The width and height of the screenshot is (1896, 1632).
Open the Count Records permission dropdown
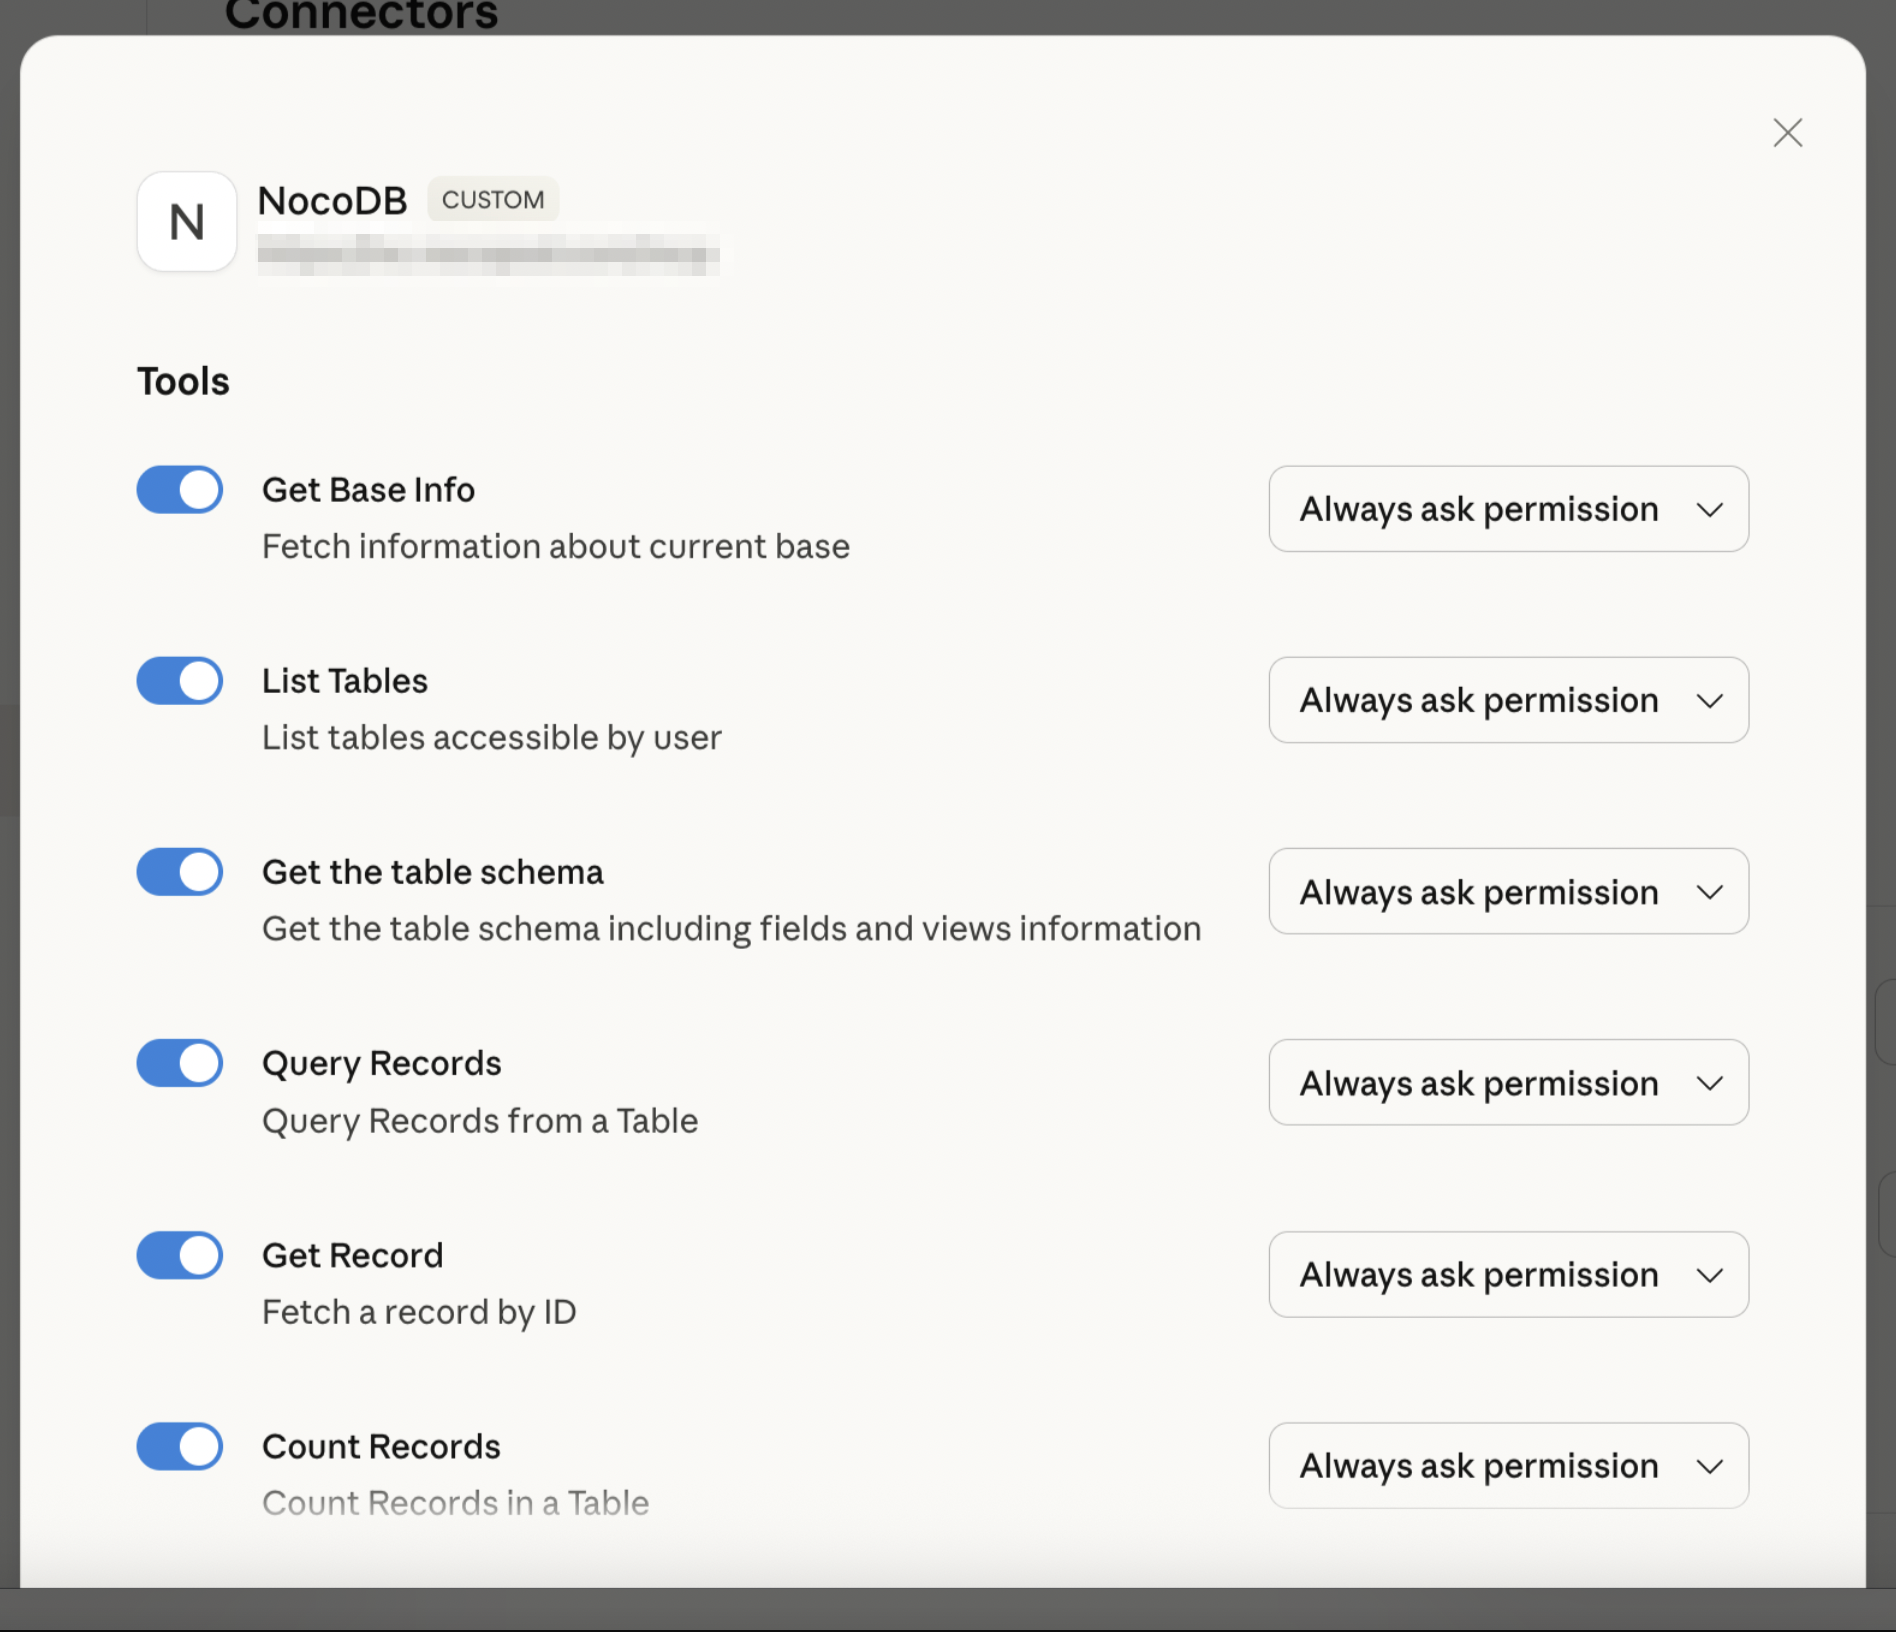pyautogui.click(x=1508, y=1466)
